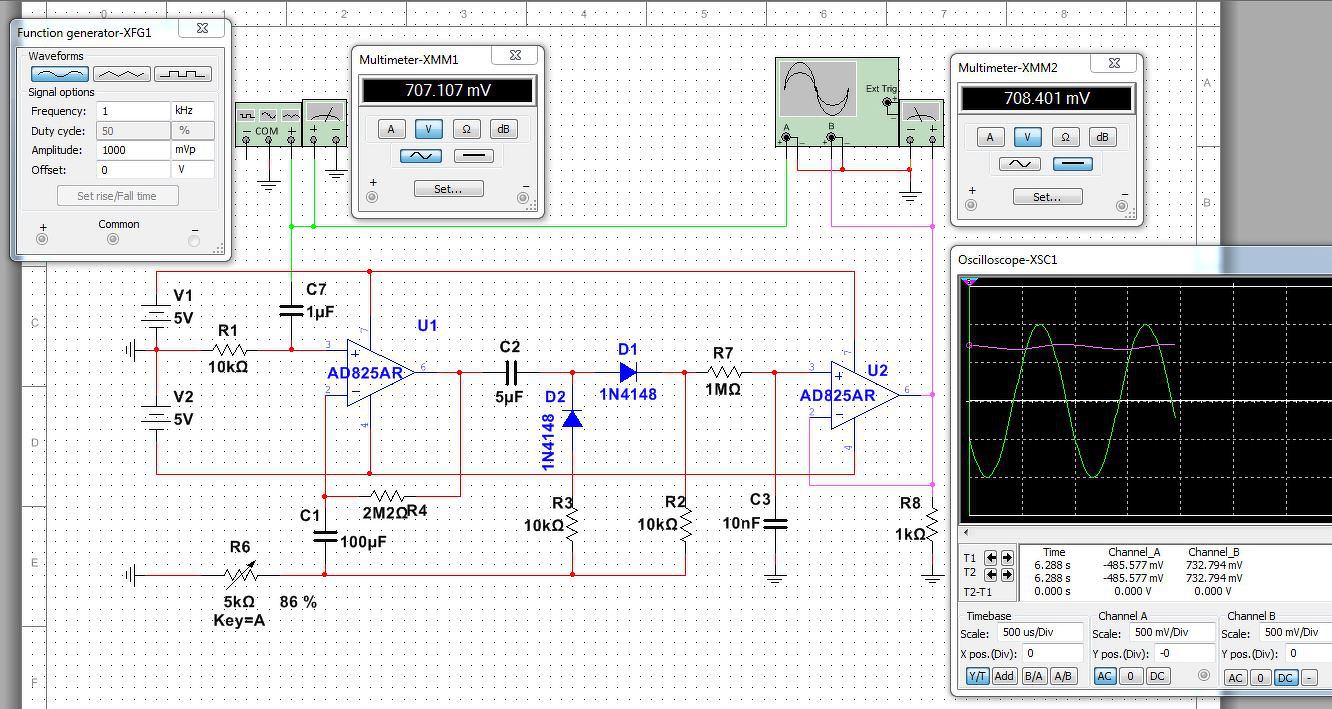
Task: Select triangle waveform in function generator
Action: (x=121, y=74)
